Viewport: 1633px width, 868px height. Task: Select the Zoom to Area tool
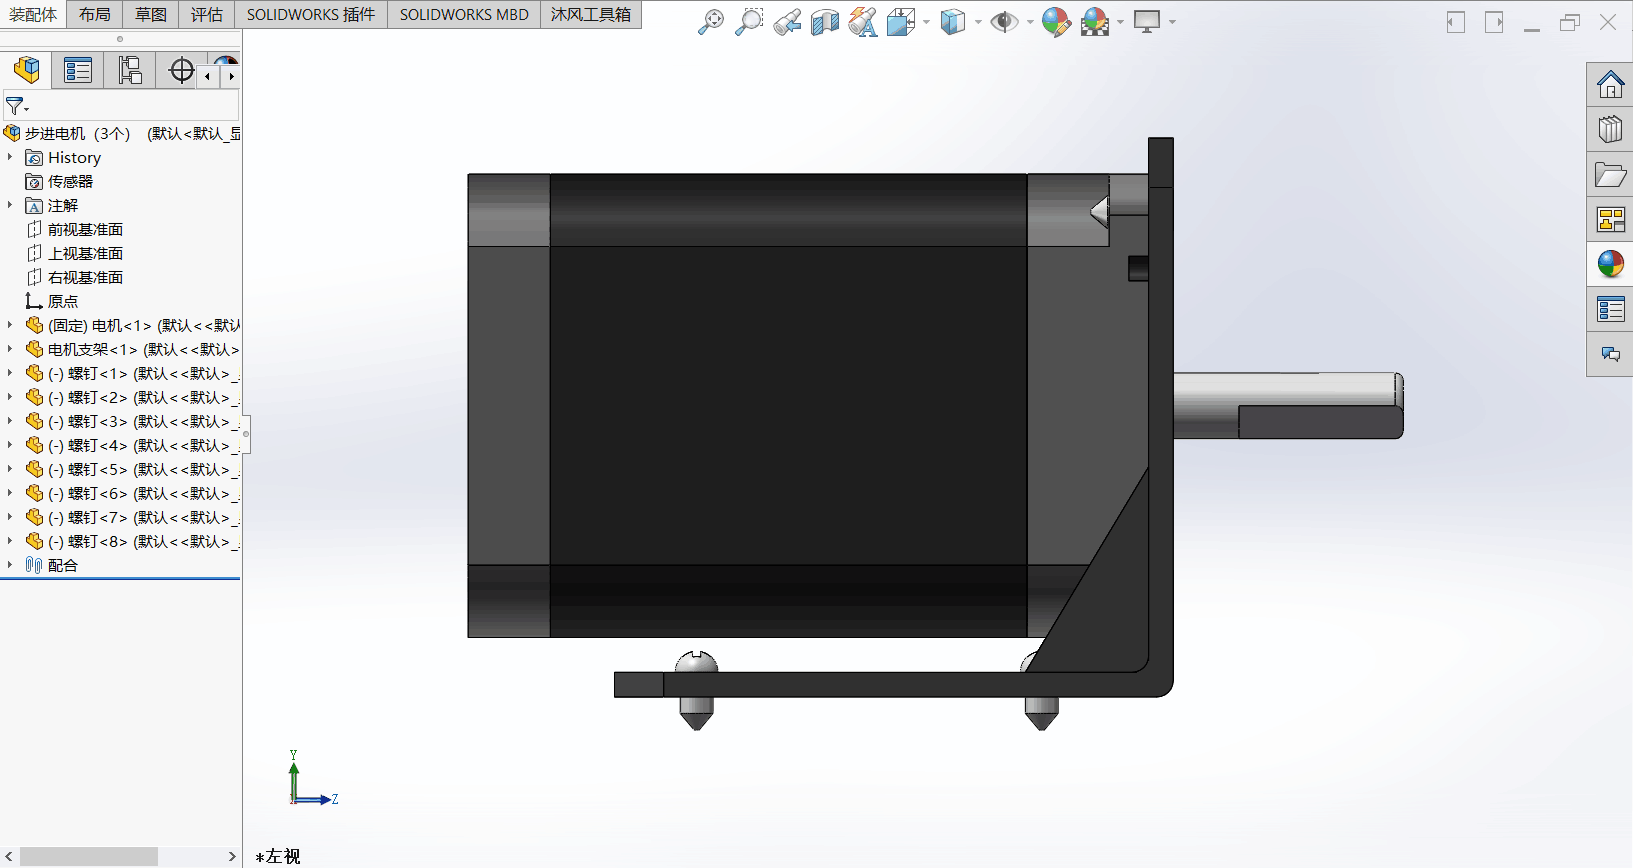pyautogui.click(x=749, y=22)
